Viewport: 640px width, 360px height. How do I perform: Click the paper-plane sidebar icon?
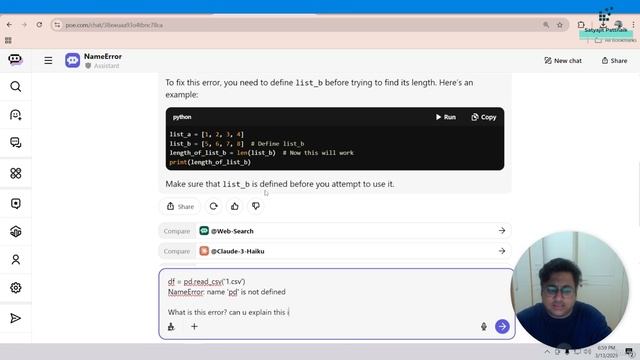tap(16, 318)
